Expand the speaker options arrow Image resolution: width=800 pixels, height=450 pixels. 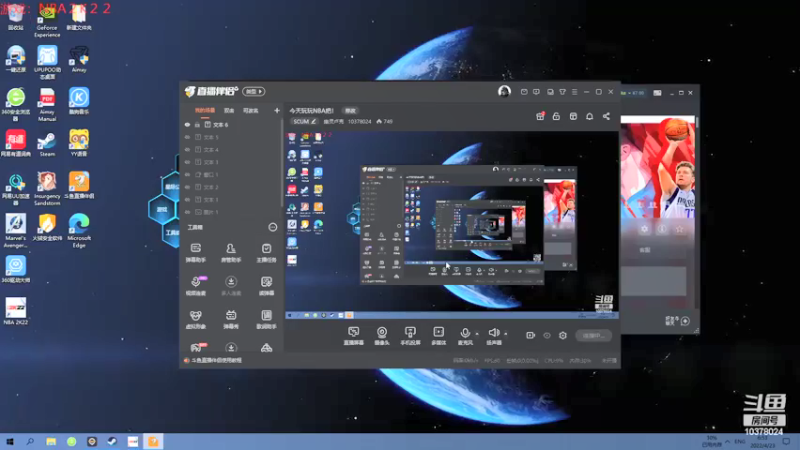coord(506,334)
